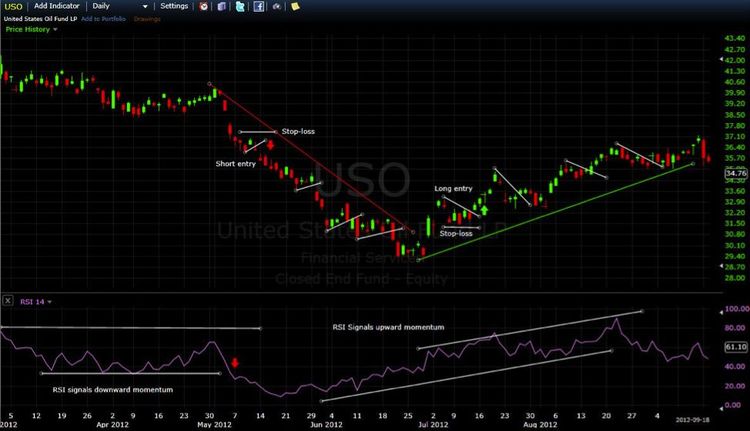
Task: Click the red down arrow on RSI panel
Action: [x=235, y=363]
